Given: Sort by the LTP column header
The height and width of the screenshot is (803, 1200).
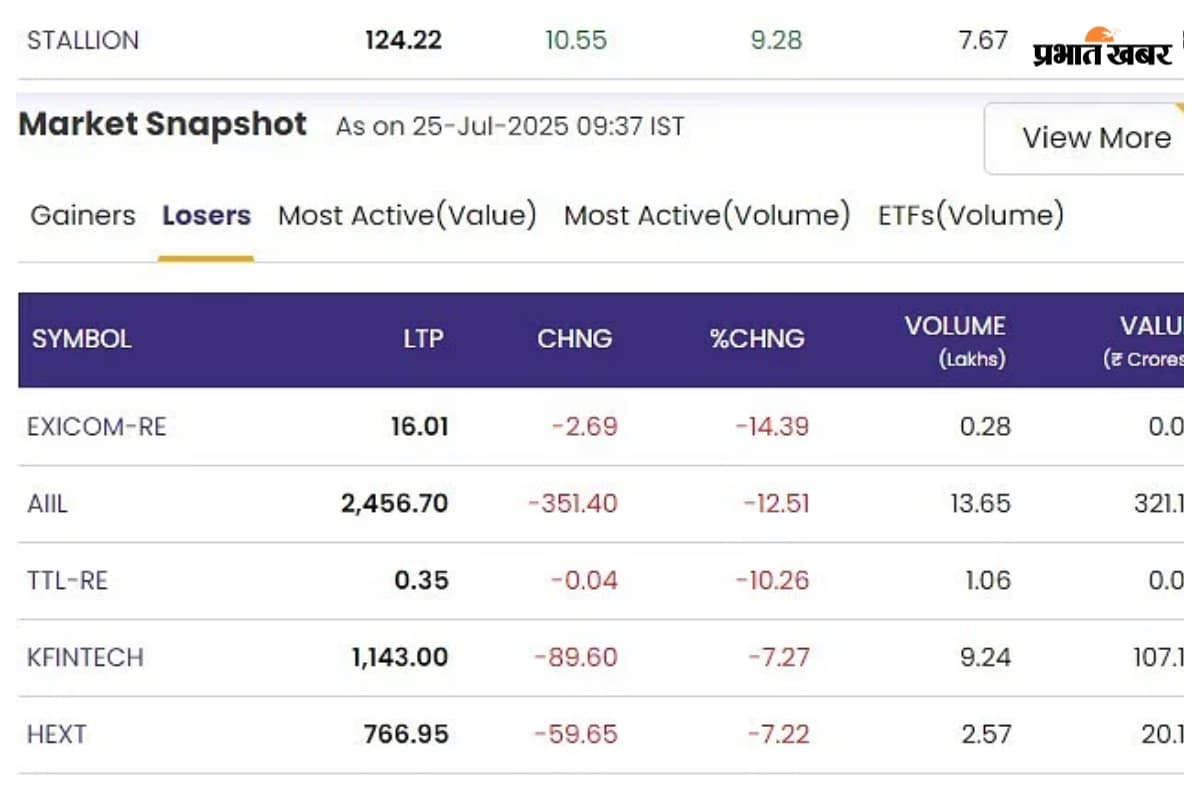Looking at the screenshot, I should click(x=423, y=339).
